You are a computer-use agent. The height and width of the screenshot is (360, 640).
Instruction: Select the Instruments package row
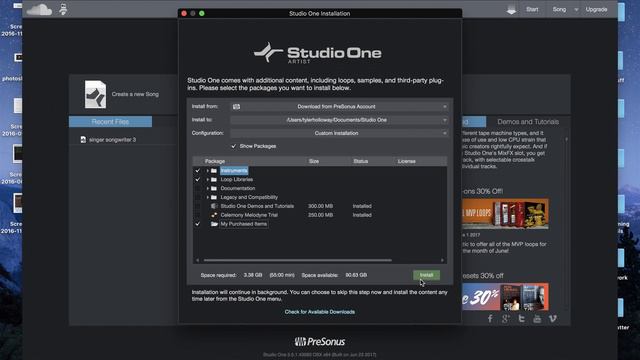click(320, 171)
